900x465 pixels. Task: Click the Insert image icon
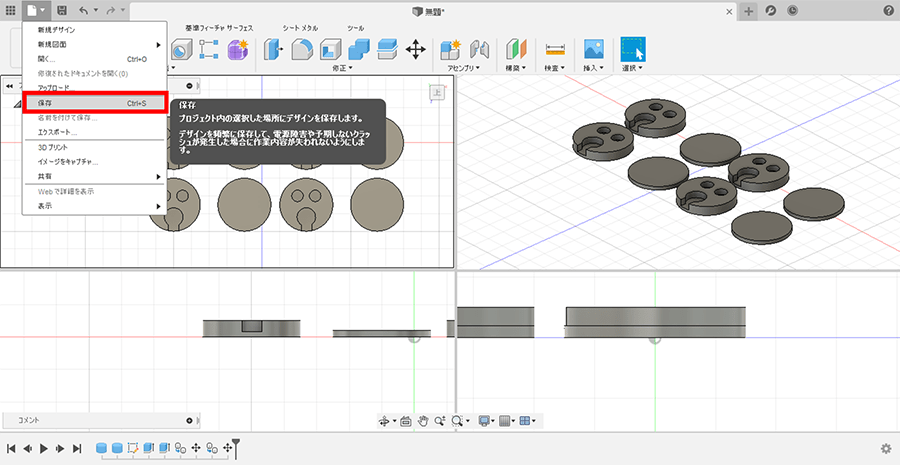[x=594, y=48]
